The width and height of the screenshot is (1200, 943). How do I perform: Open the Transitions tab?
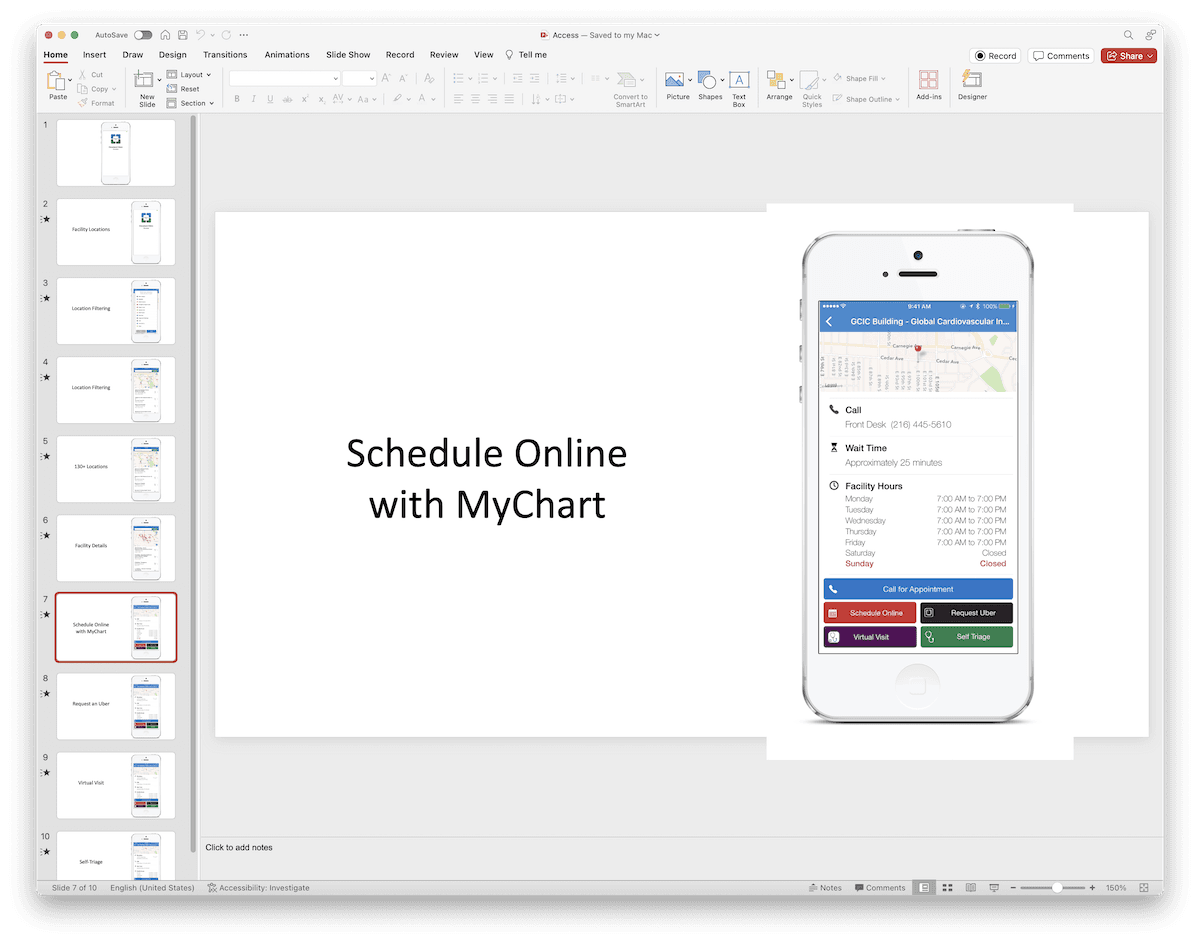click(225, 55)
